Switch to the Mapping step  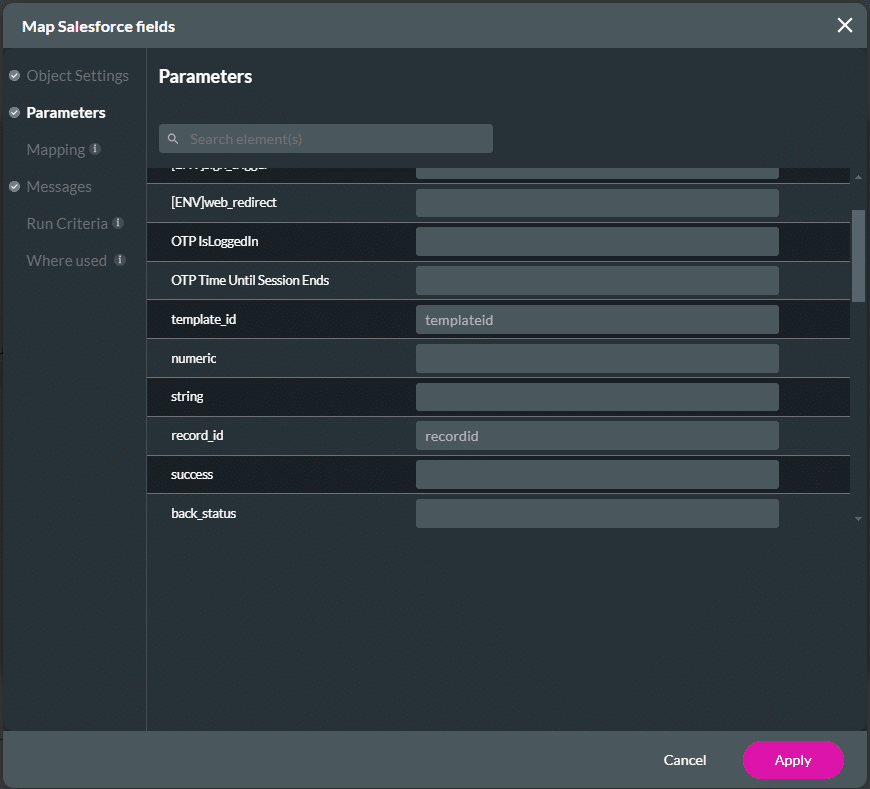coord(55,150)
